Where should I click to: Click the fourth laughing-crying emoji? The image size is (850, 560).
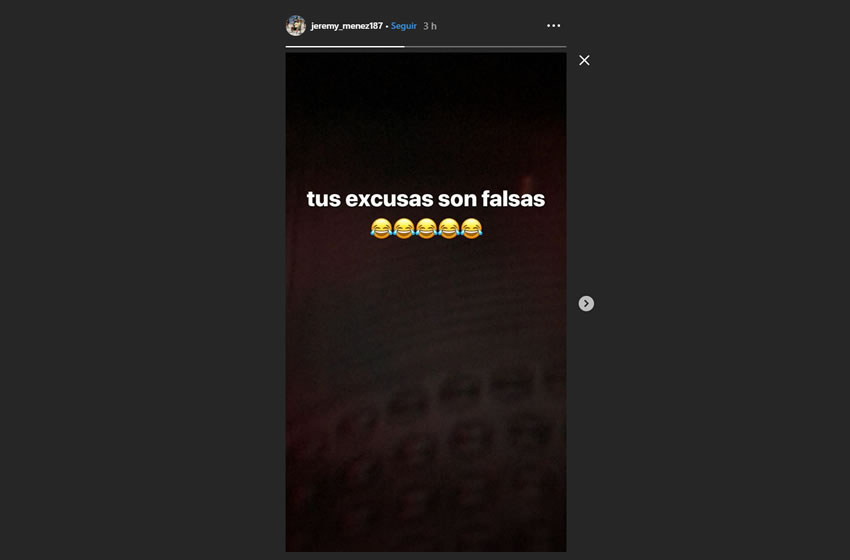[x=449, y=228]
